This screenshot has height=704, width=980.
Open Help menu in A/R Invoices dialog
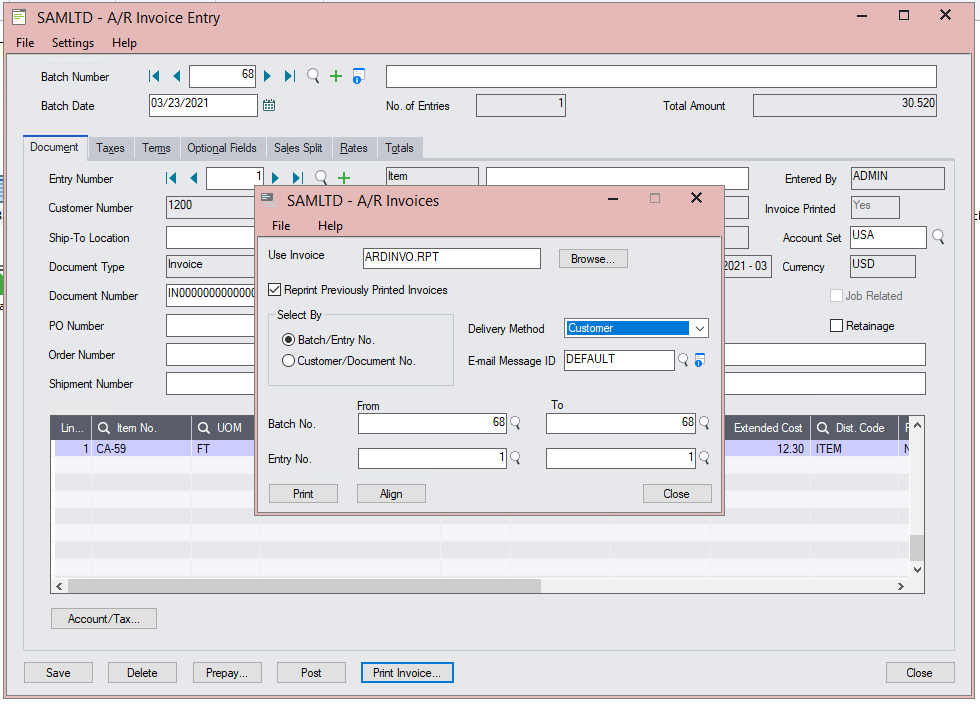click(x=330, y=226)
